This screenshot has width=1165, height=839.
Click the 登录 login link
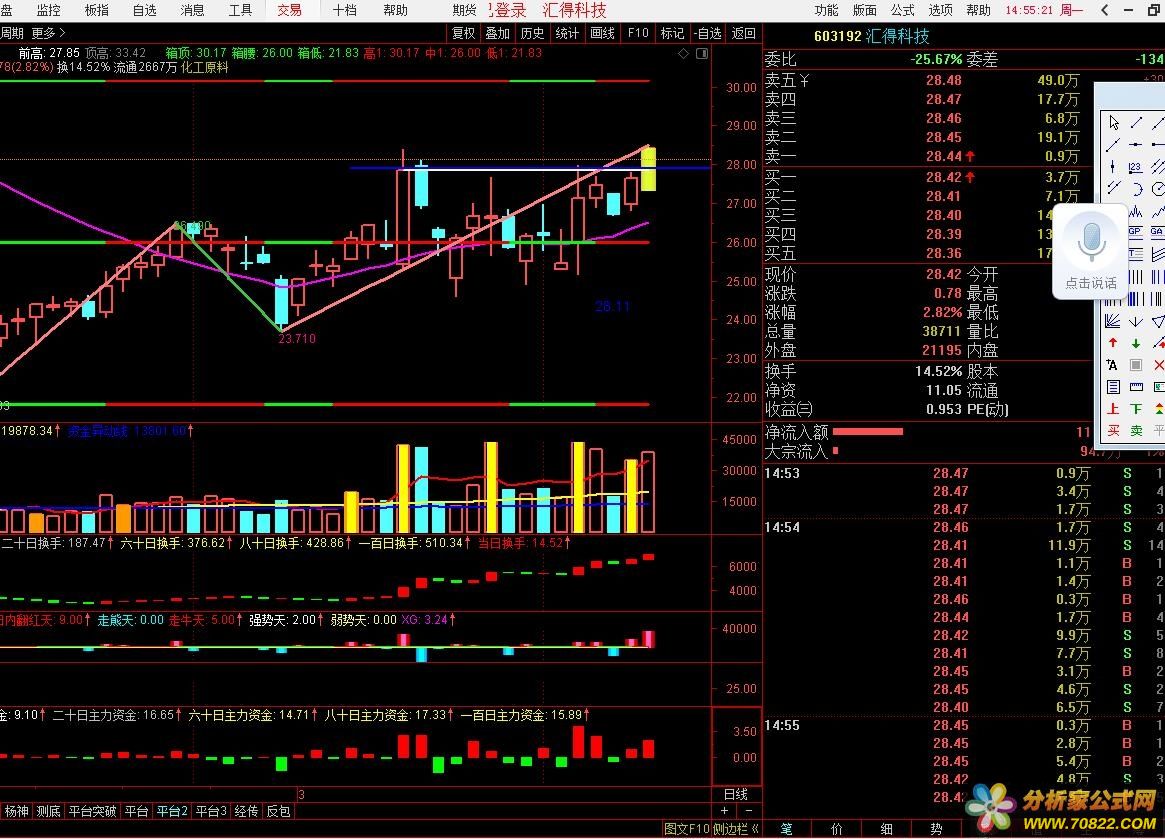click(509, 10)
